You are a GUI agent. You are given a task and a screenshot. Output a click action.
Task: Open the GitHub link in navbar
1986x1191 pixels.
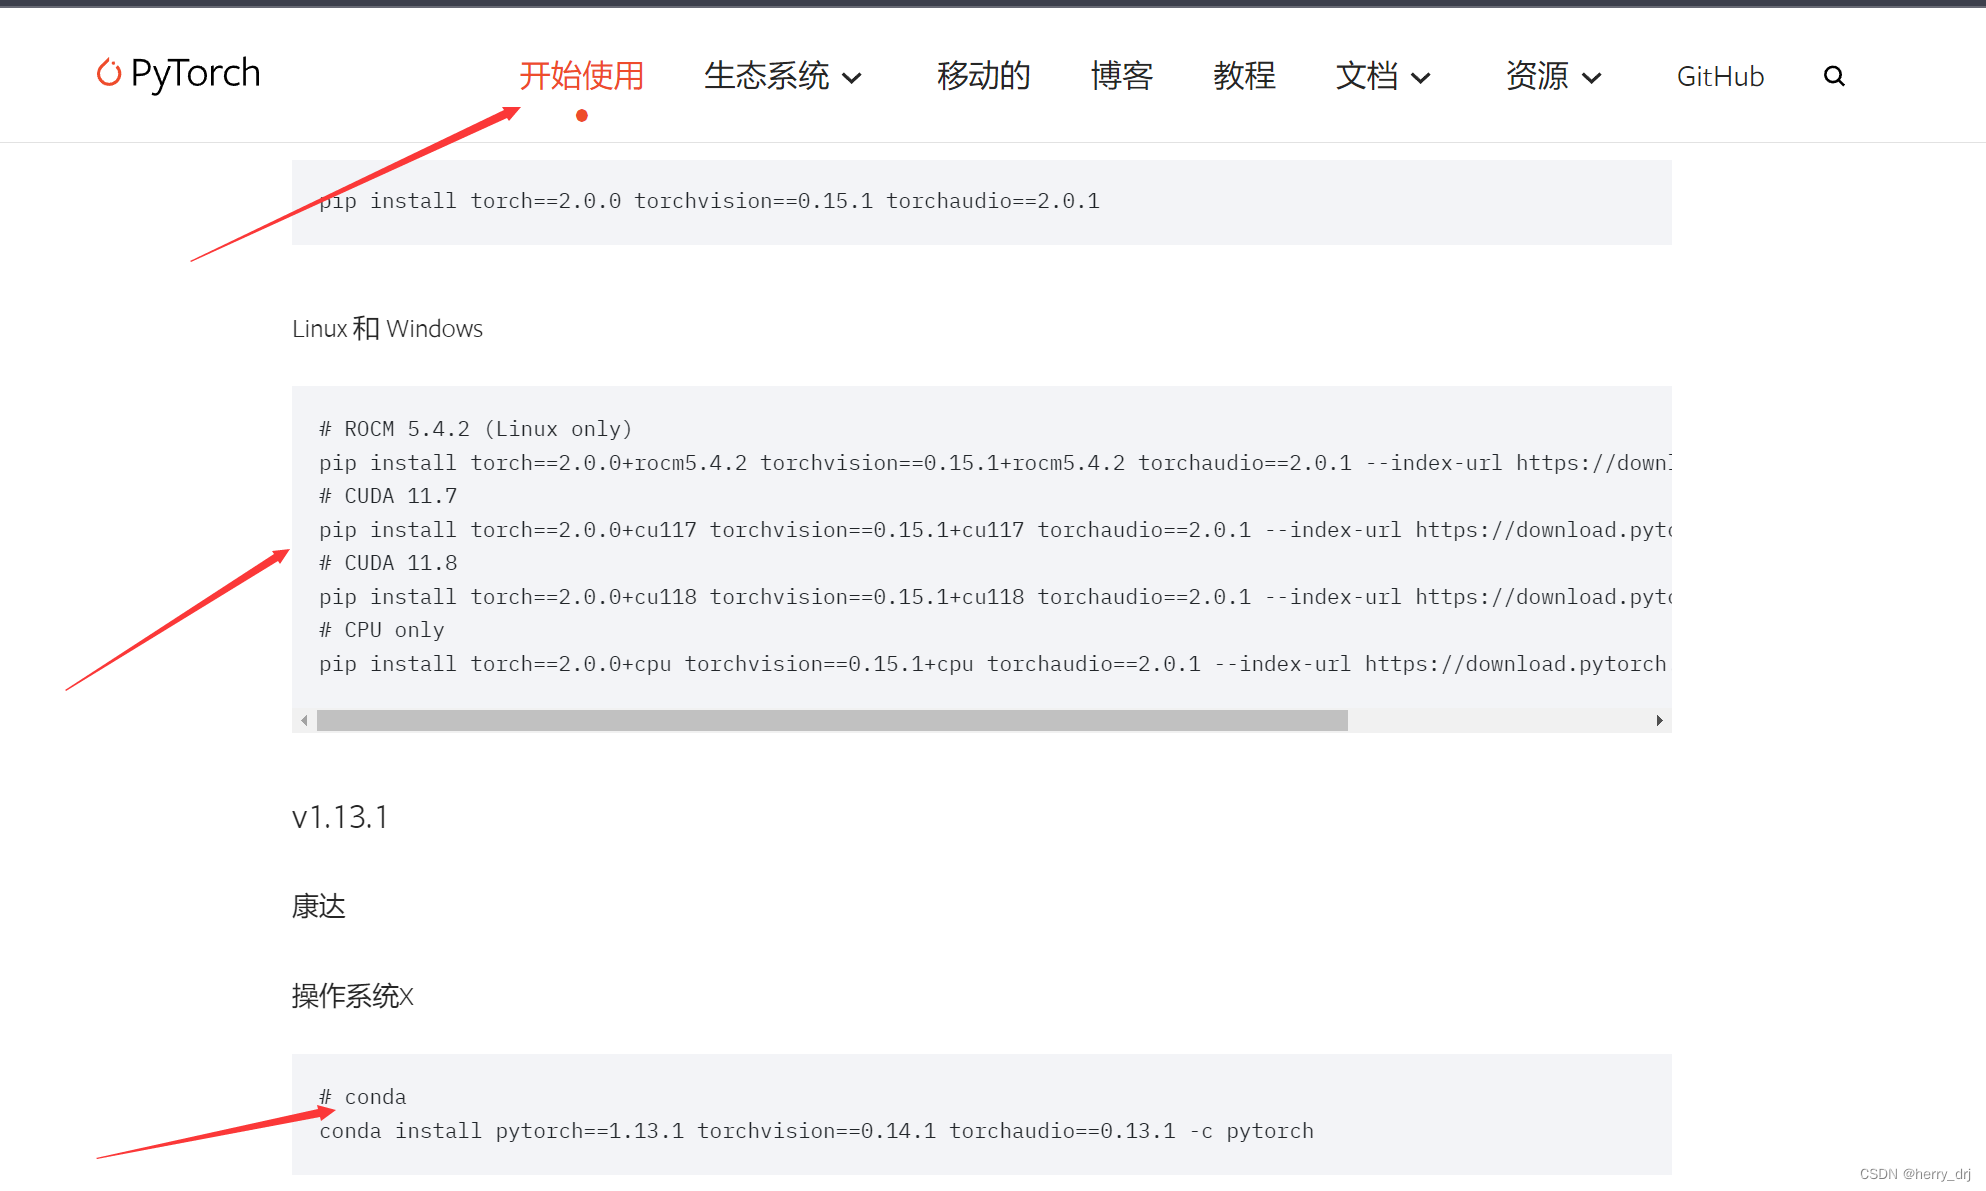1720,76
